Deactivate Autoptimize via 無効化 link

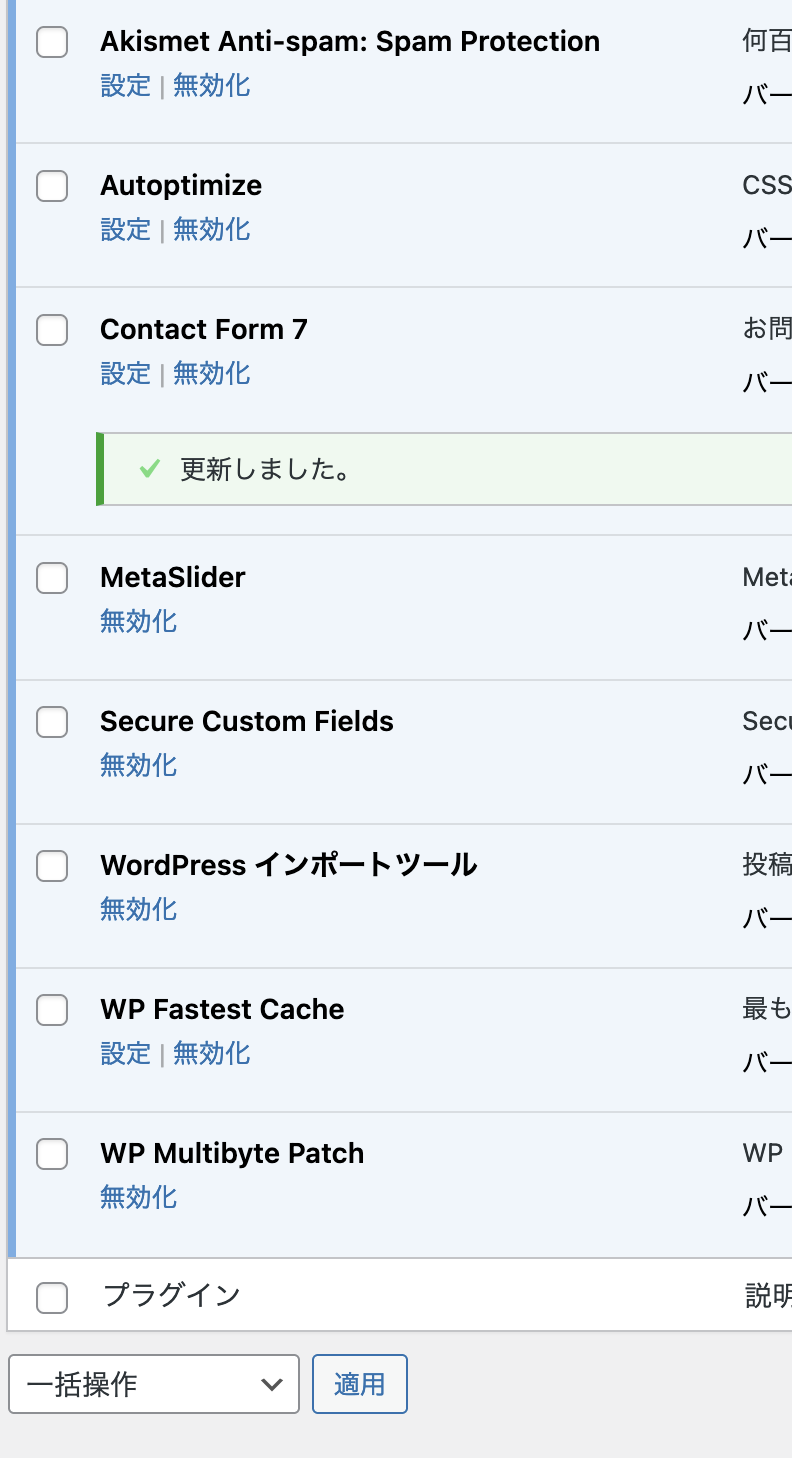point(211,230)
